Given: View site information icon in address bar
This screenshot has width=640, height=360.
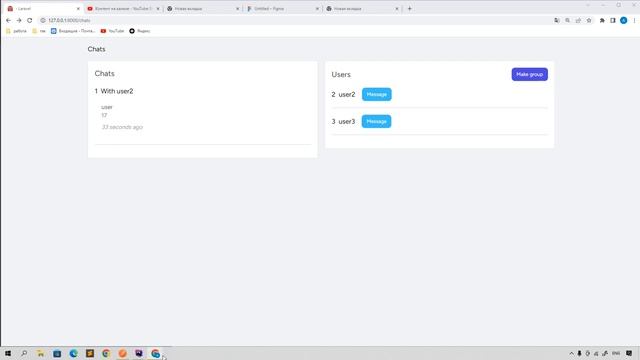Looking at the screenshot, I should point(43,20).
